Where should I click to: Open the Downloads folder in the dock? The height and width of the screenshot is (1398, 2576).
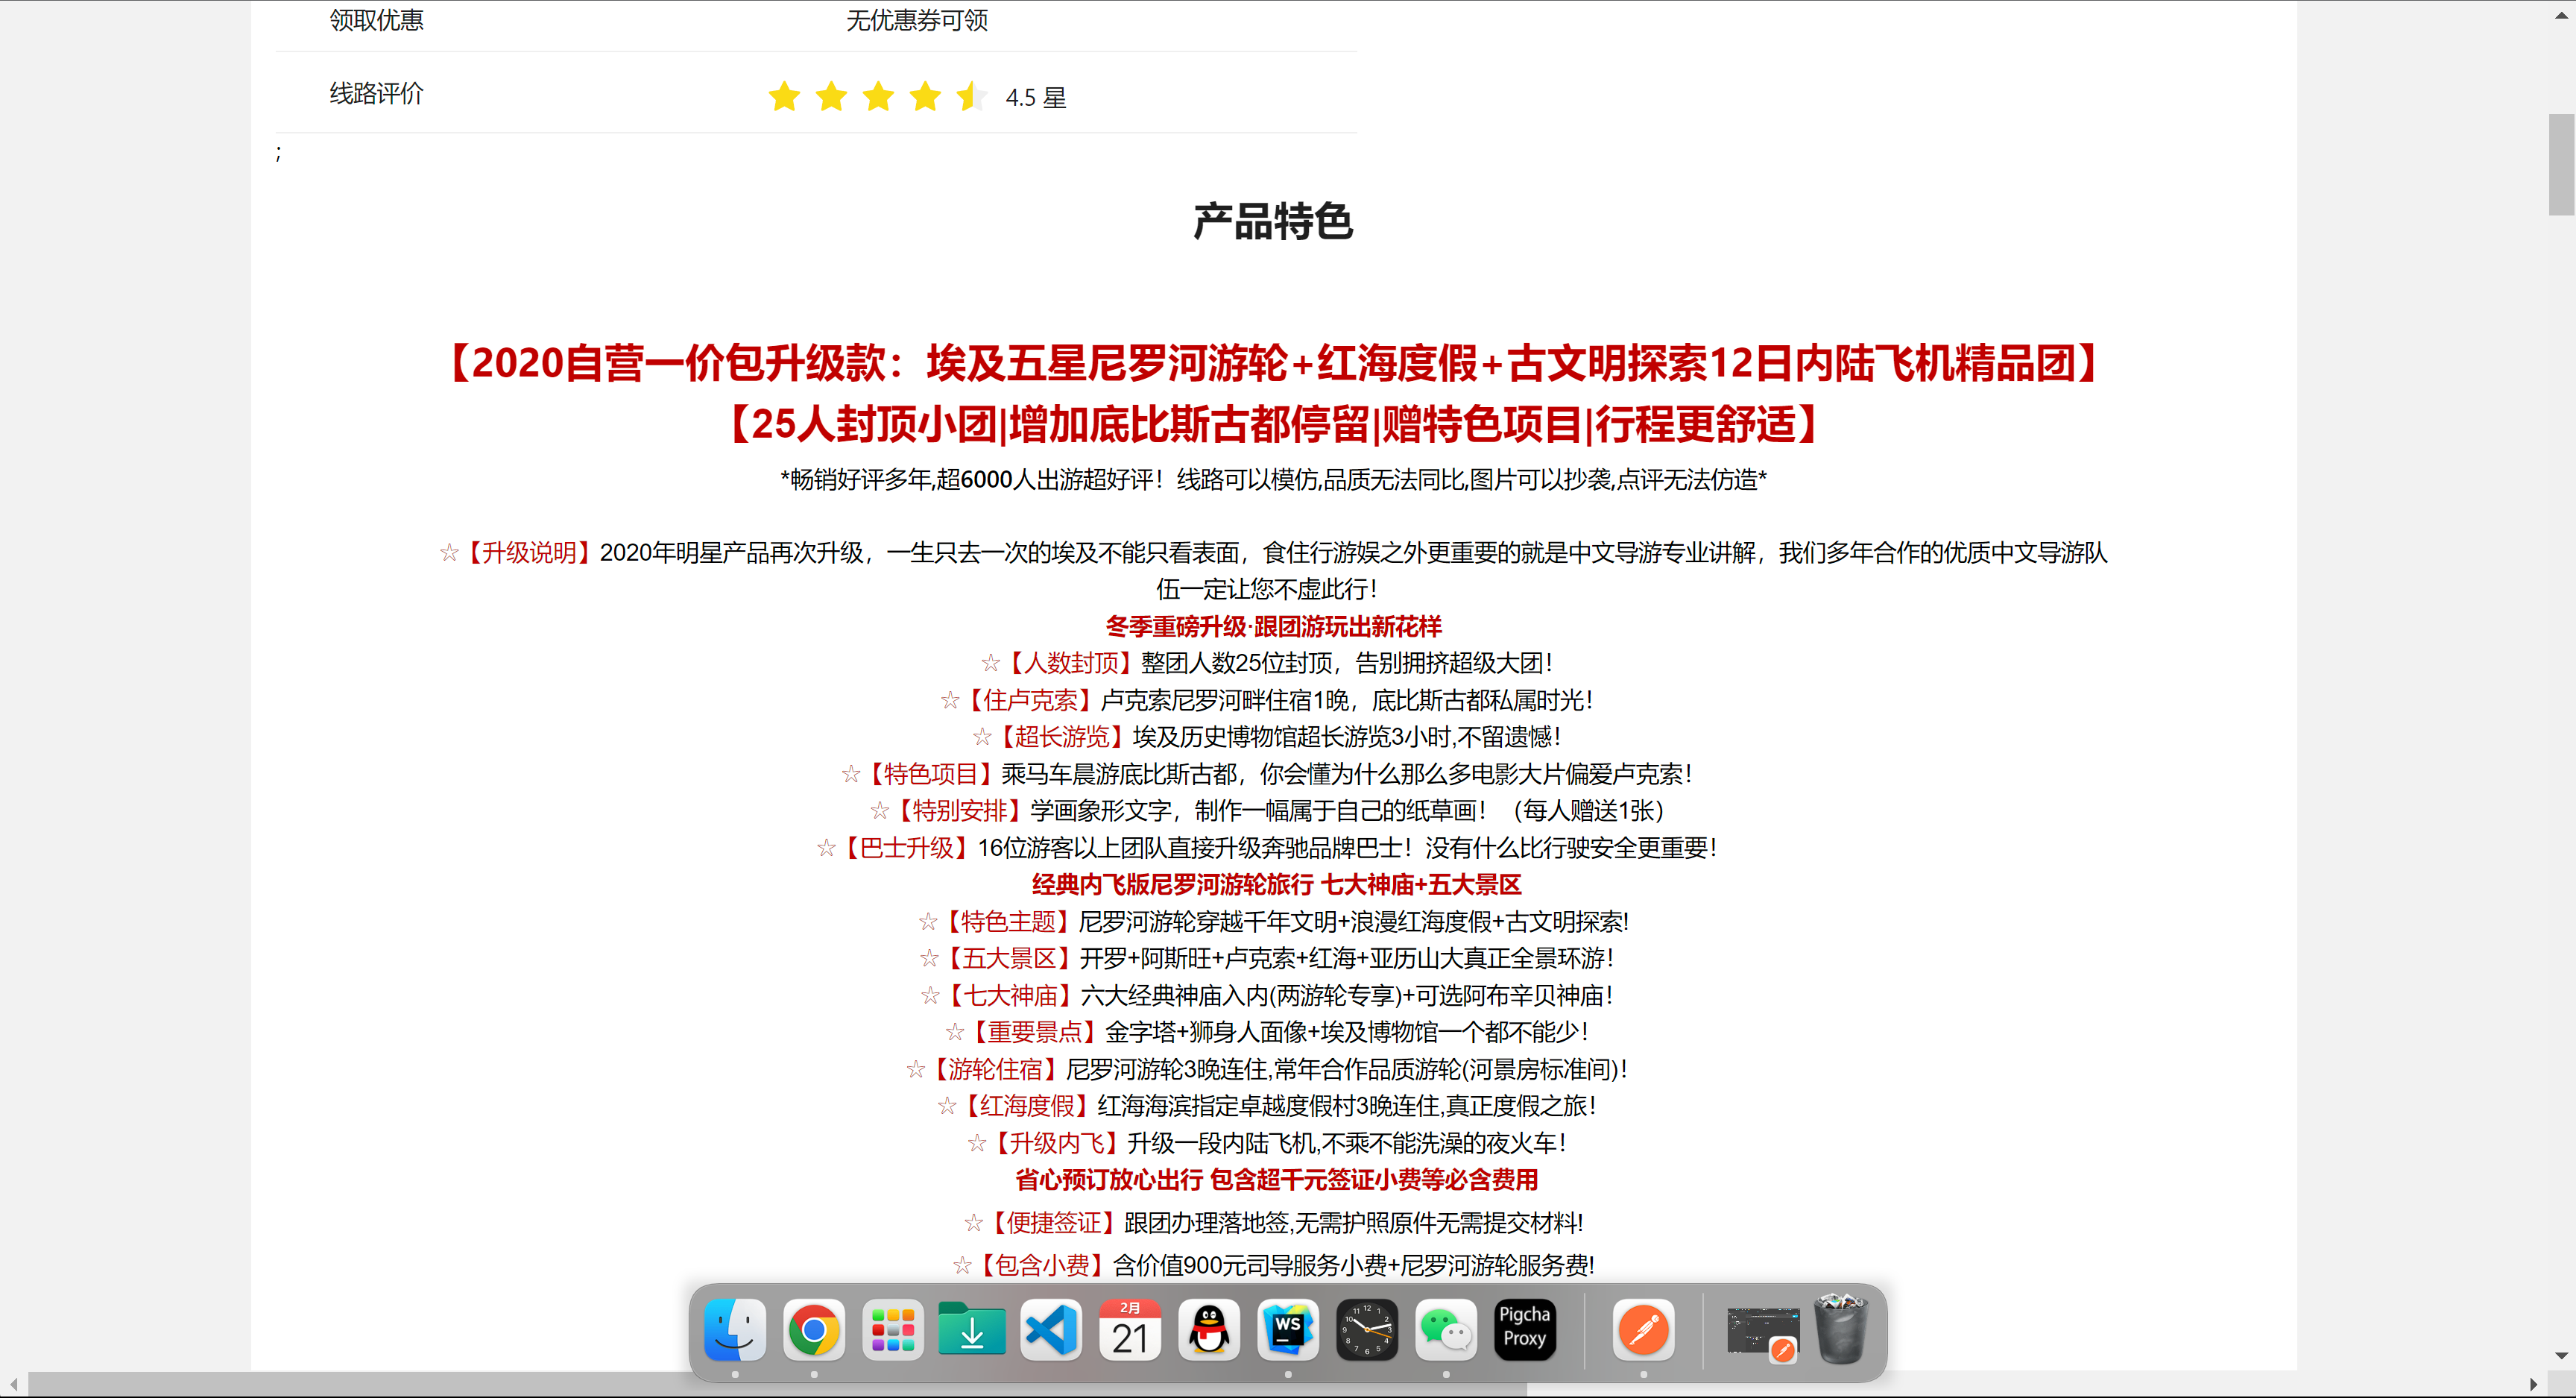[971, 1330]
